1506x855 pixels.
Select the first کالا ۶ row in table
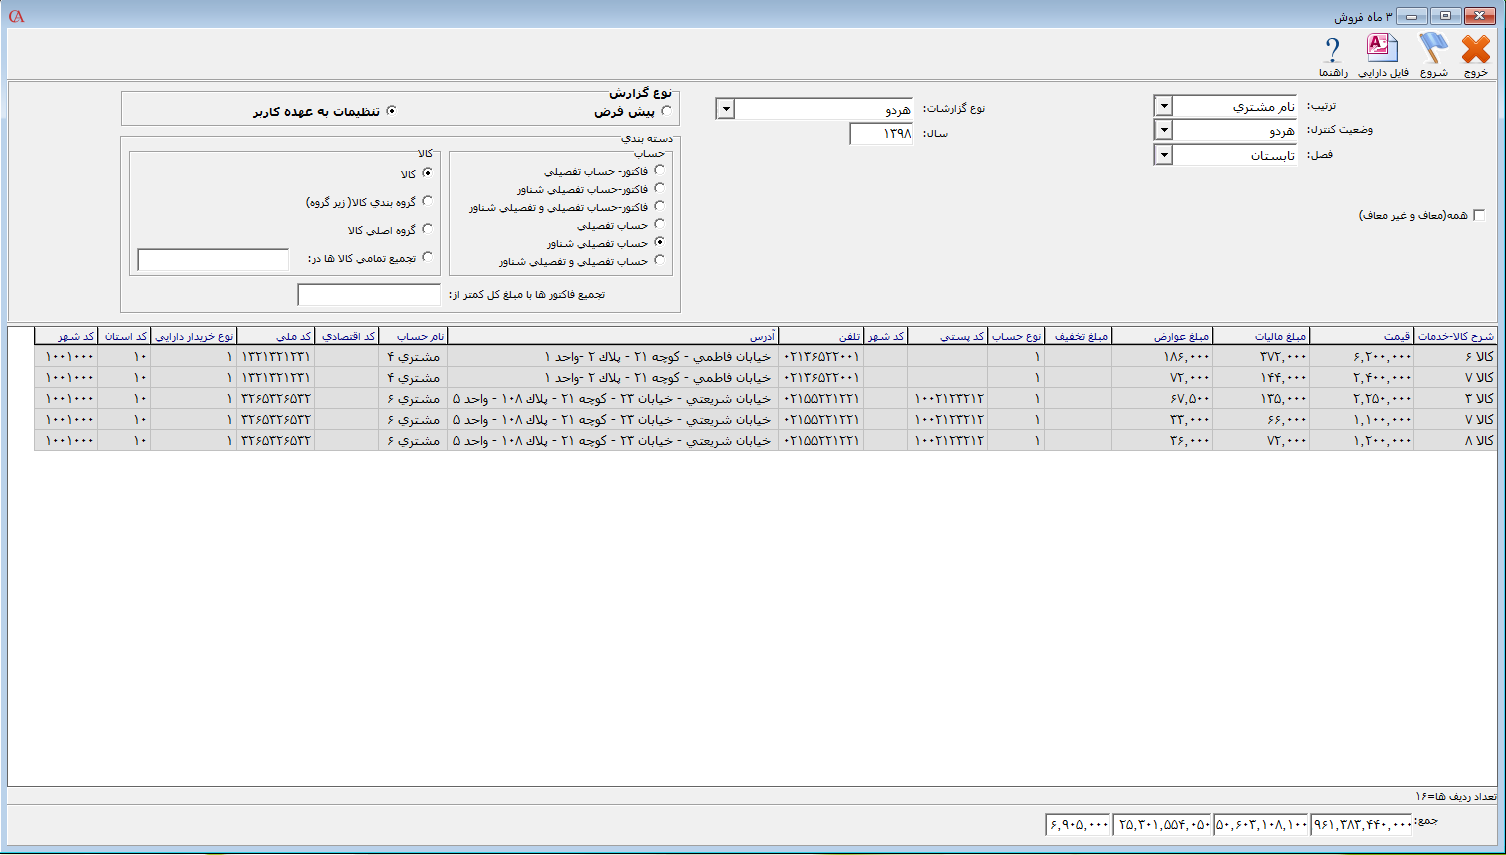point(1454,357)
